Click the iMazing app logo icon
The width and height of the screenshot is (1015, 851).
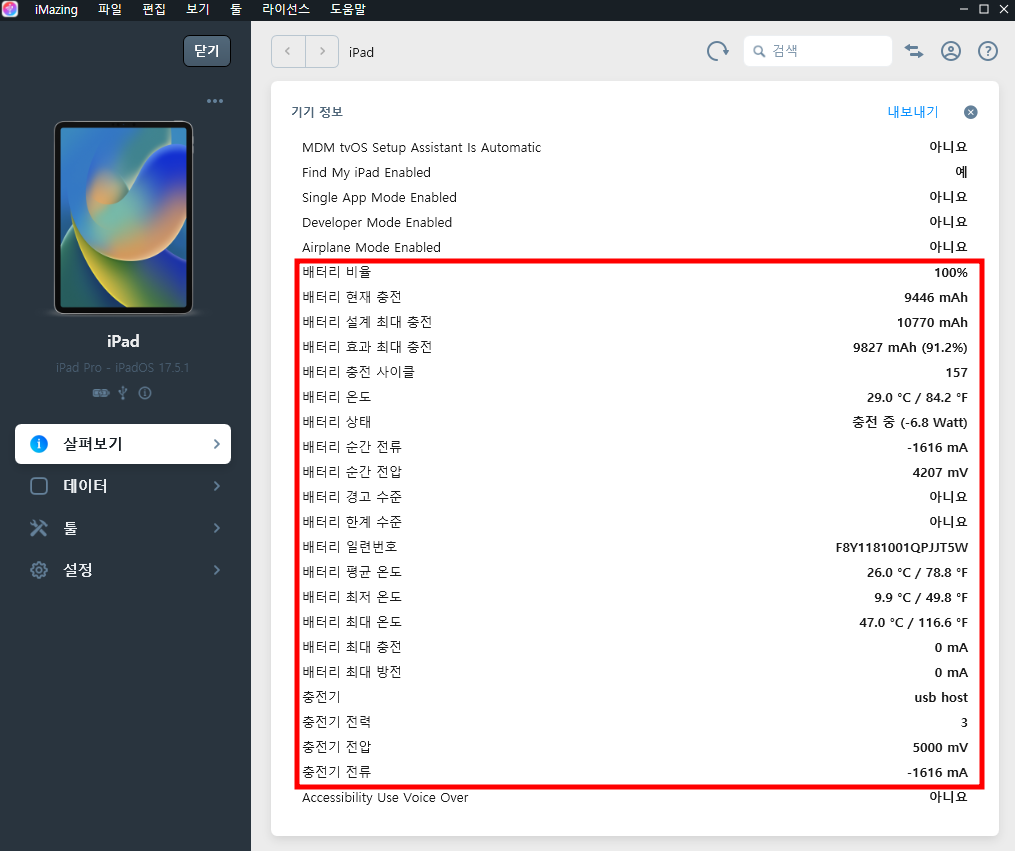point(10,9)
